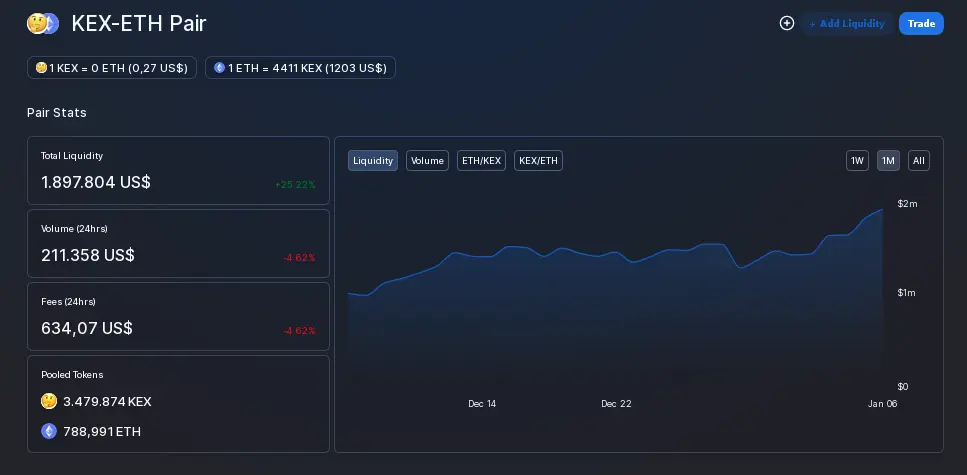This screenshot has width=967, height=475.
Task: Click the blue Trade button
Action: click(x=921, y=23)
